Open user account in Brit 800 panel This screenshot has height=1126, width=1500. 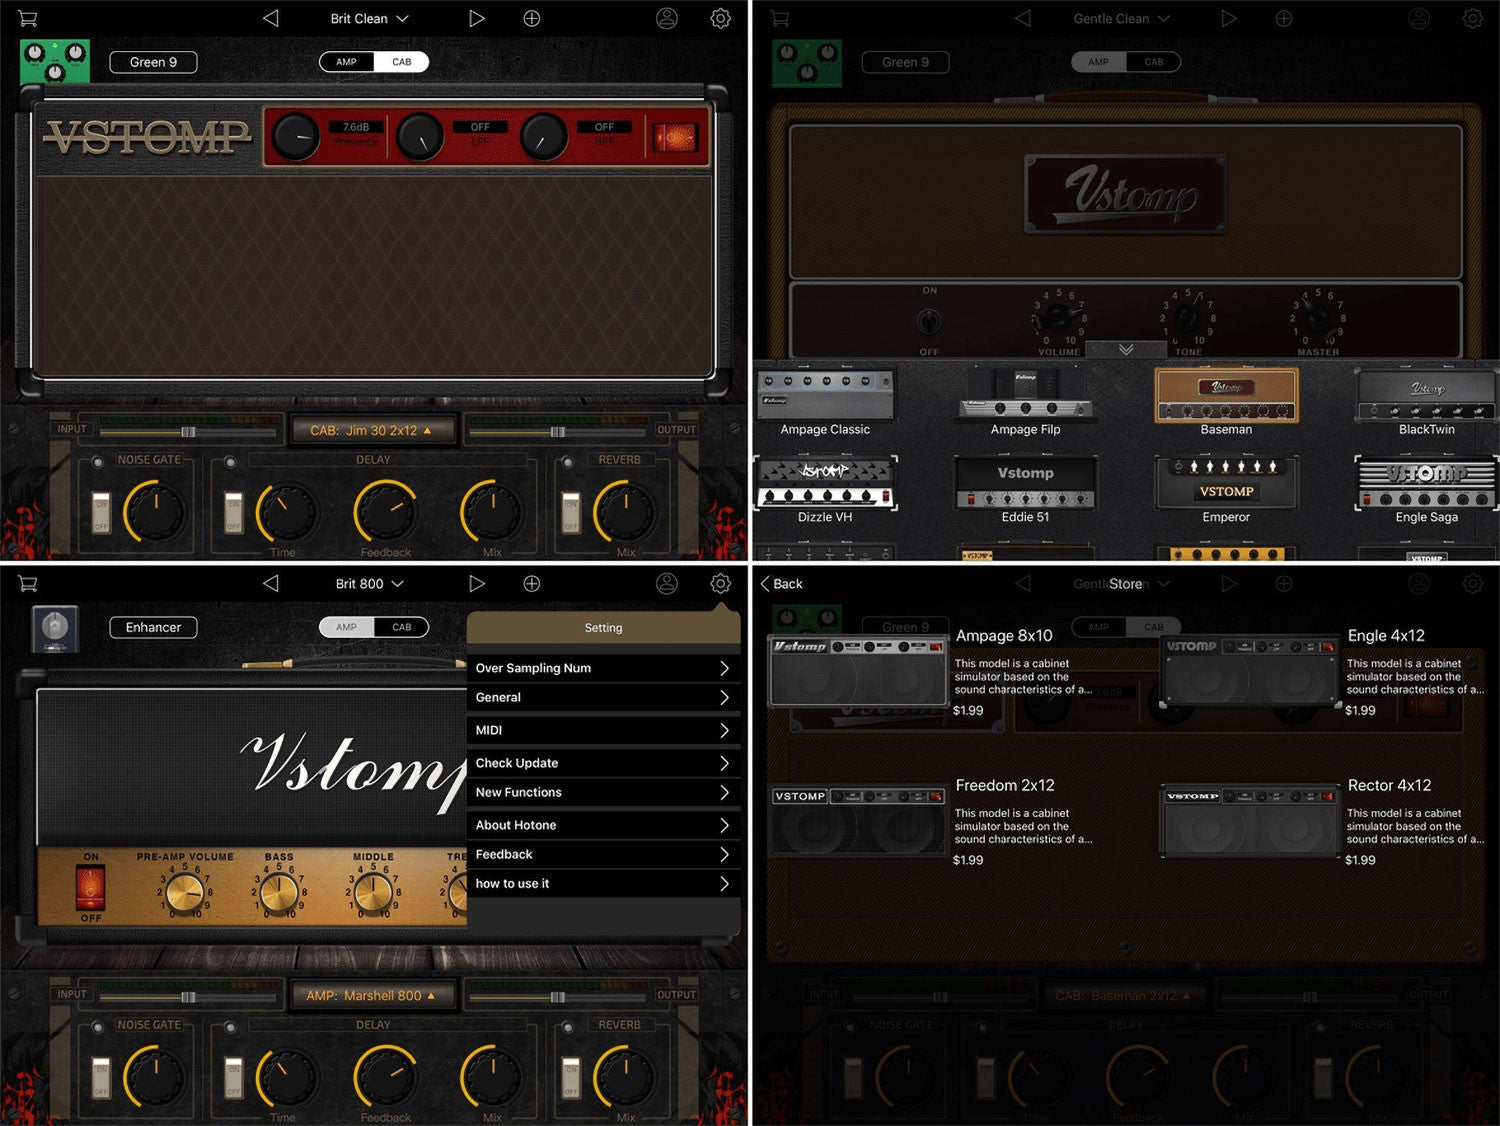click(667, 583)
